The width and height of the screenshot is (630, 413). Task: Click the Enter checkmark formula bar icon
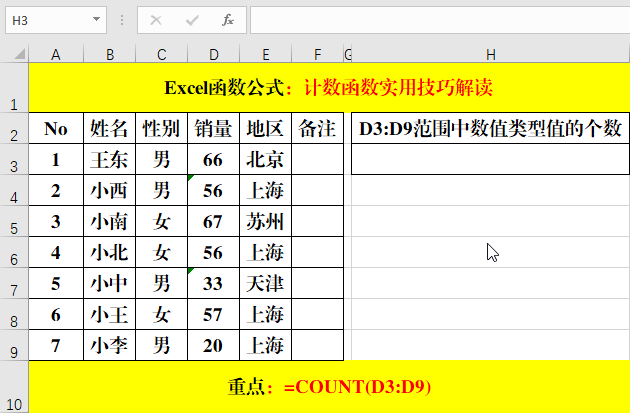(192, 20)
